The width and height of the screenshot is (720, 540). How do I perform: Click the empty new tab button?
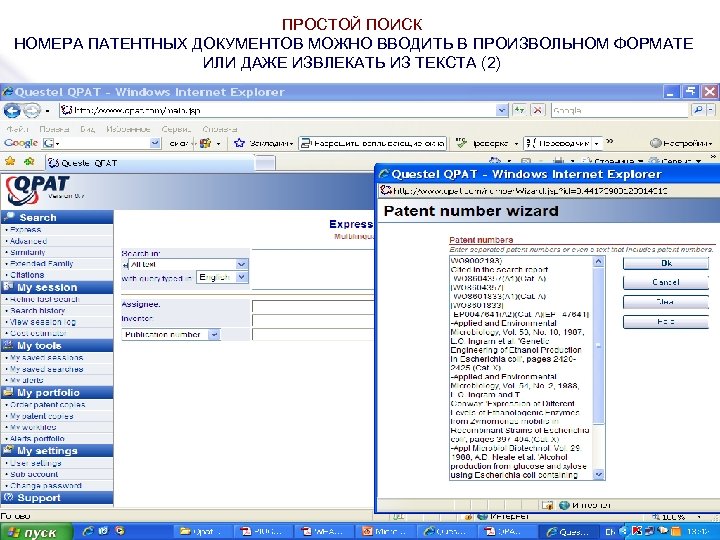pyautogui.click(x=265, y=163)
